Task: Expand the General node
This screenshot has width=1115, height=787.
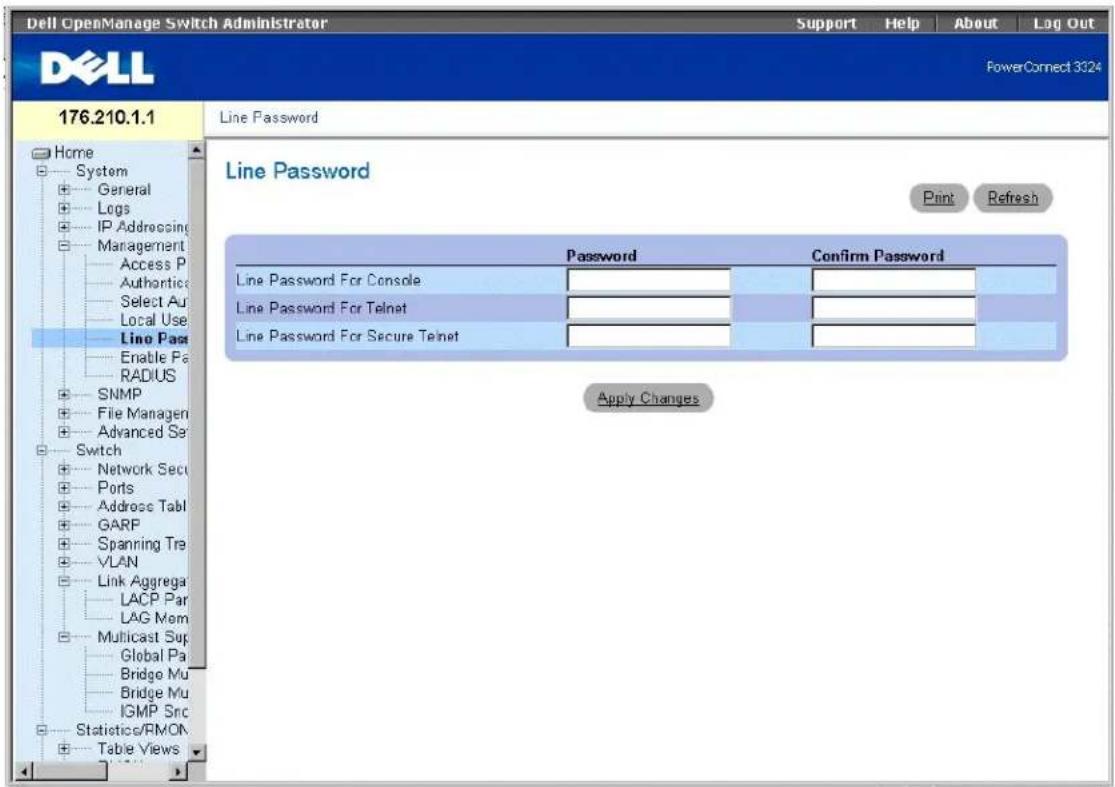Action: point(64,190)
